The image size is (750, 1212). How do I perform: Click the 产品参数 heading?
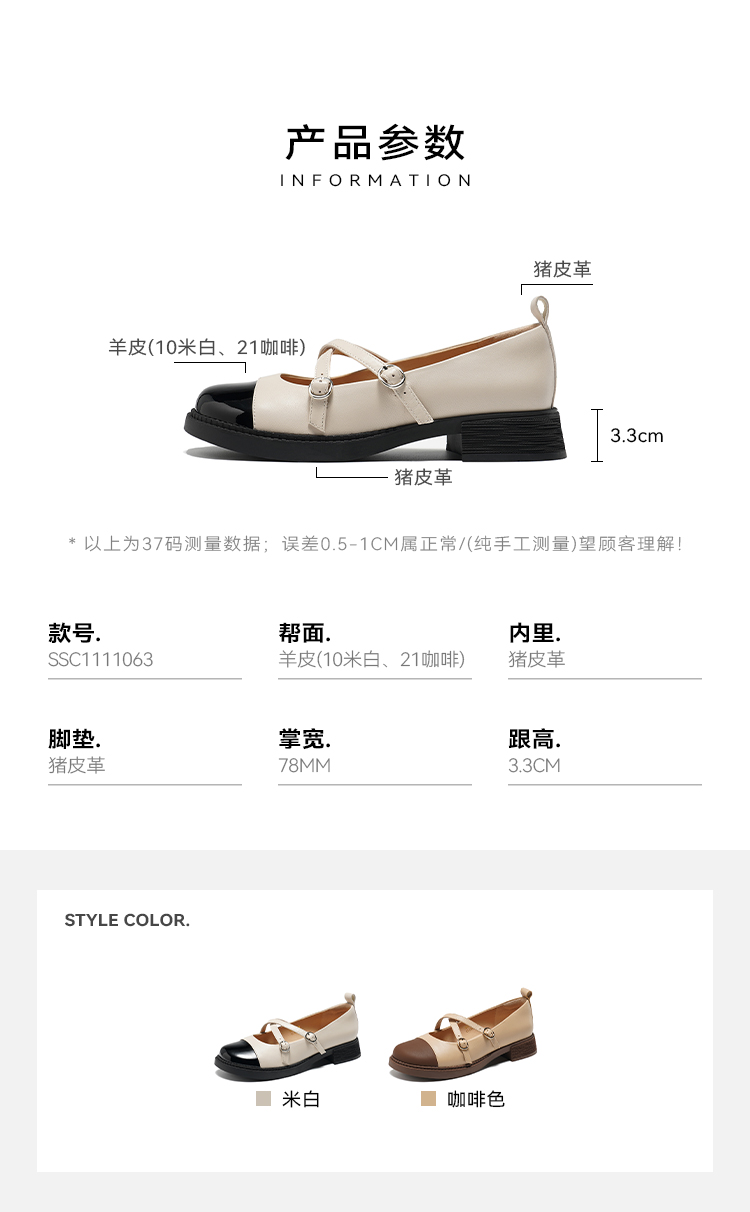coord(375,142)
